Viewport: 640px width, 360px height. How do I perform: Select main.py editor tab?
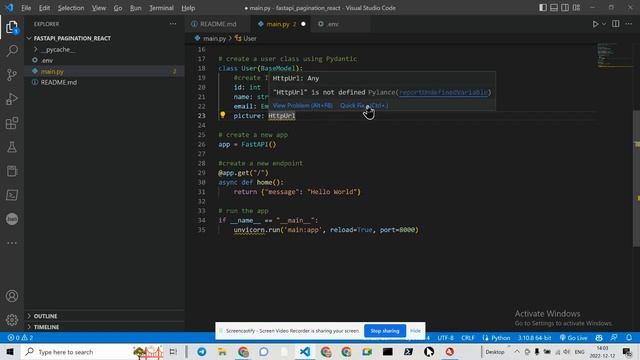click(281, 24)
